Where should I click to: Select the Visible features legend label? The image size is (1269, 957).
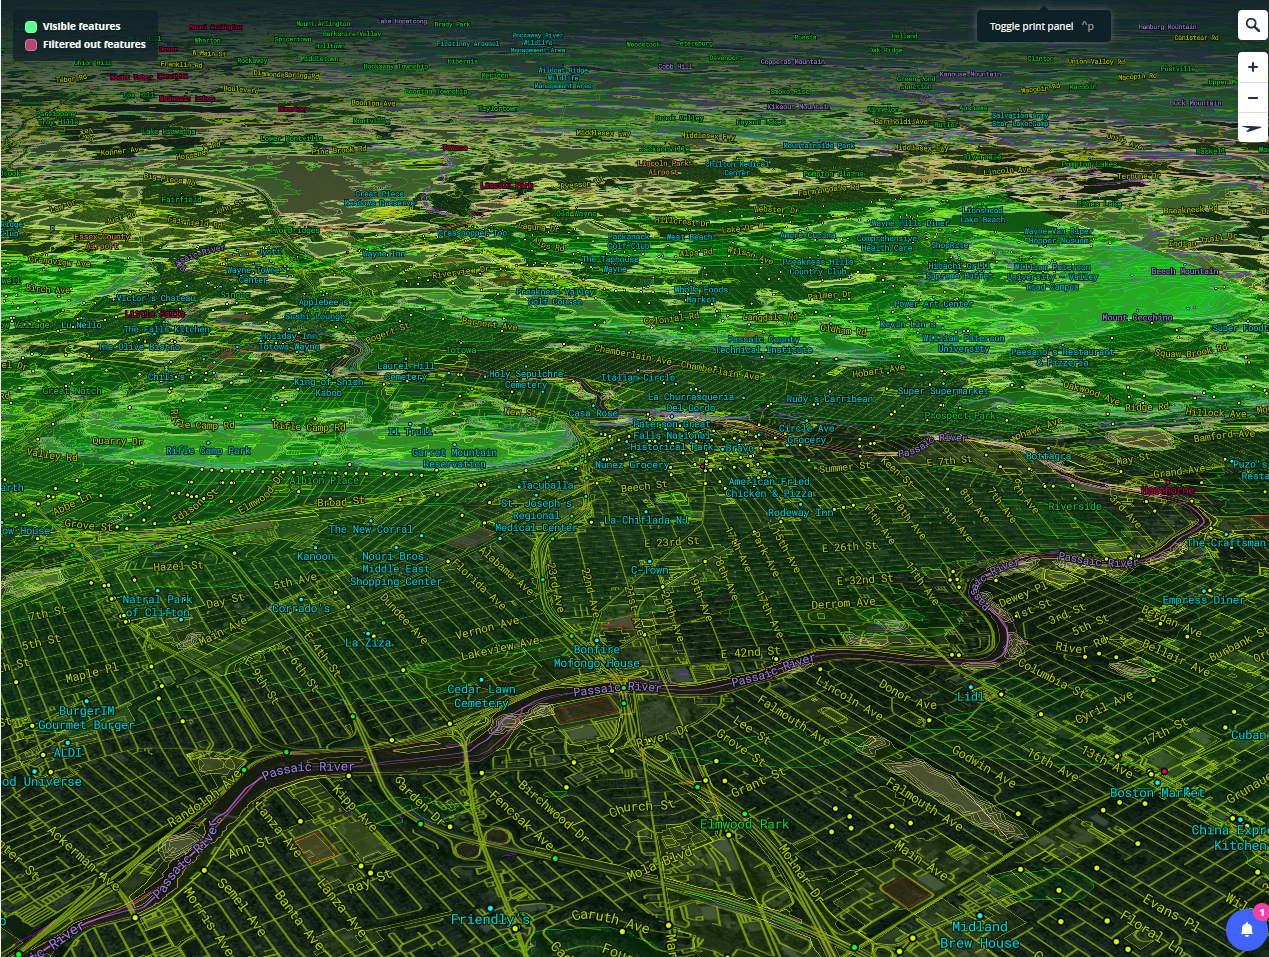81,27
